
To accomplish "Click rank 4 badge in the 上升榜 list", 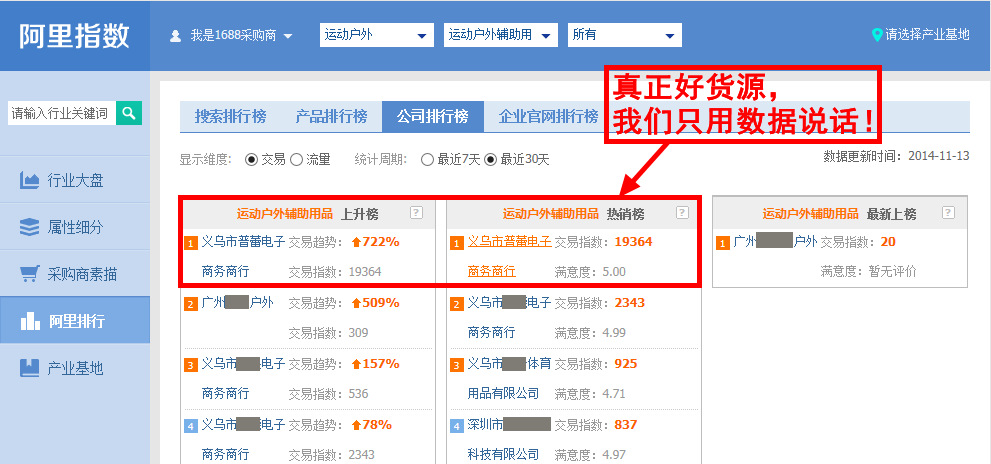I will tap(191, 427).
